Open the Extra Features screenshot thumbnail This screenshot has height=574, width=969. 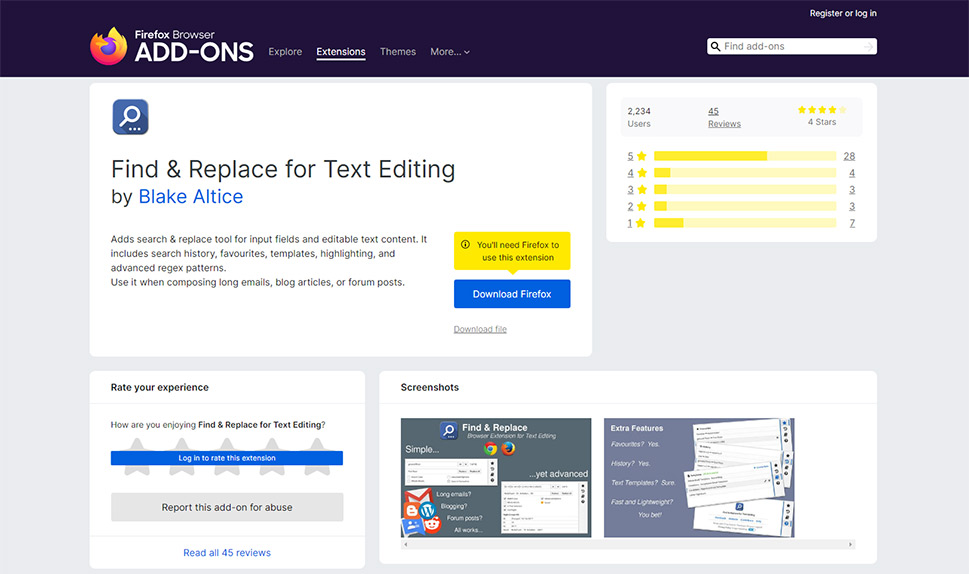pos(699,478)
